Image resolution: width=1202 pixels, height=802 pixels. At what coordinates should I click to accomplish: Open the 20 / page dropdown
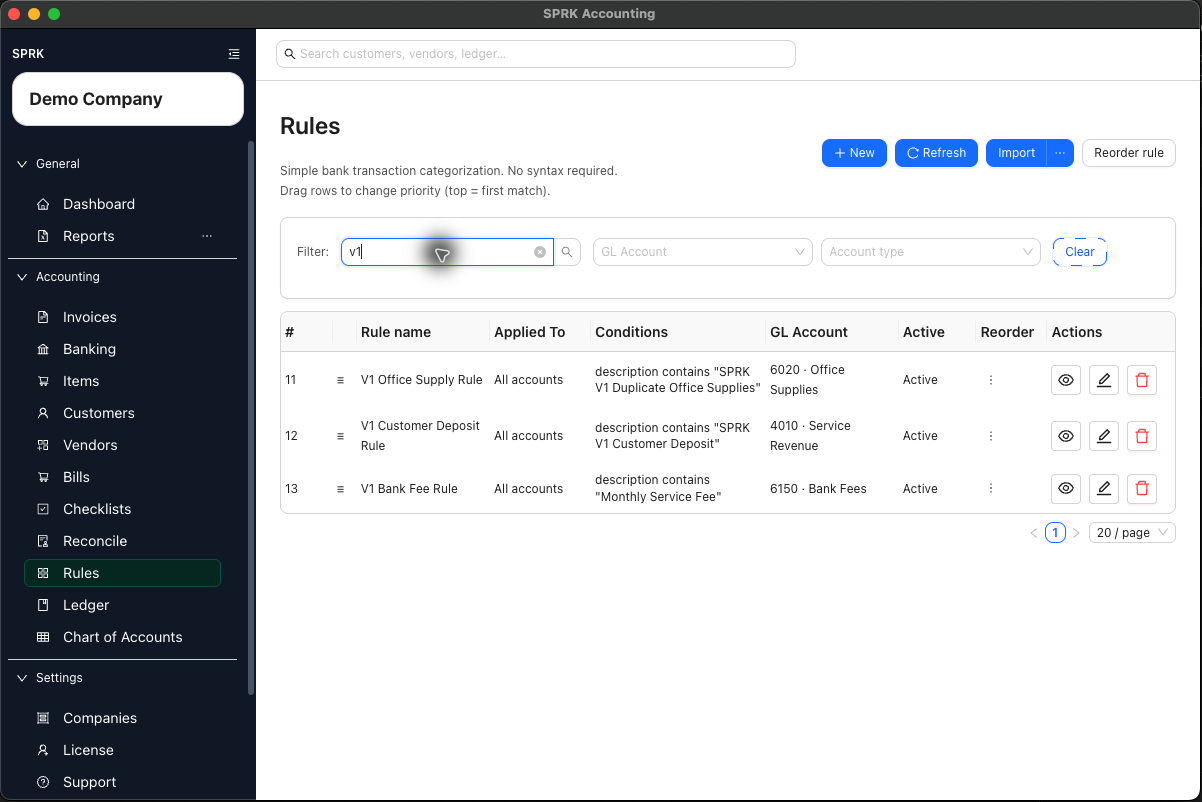tap(1132, 533)
